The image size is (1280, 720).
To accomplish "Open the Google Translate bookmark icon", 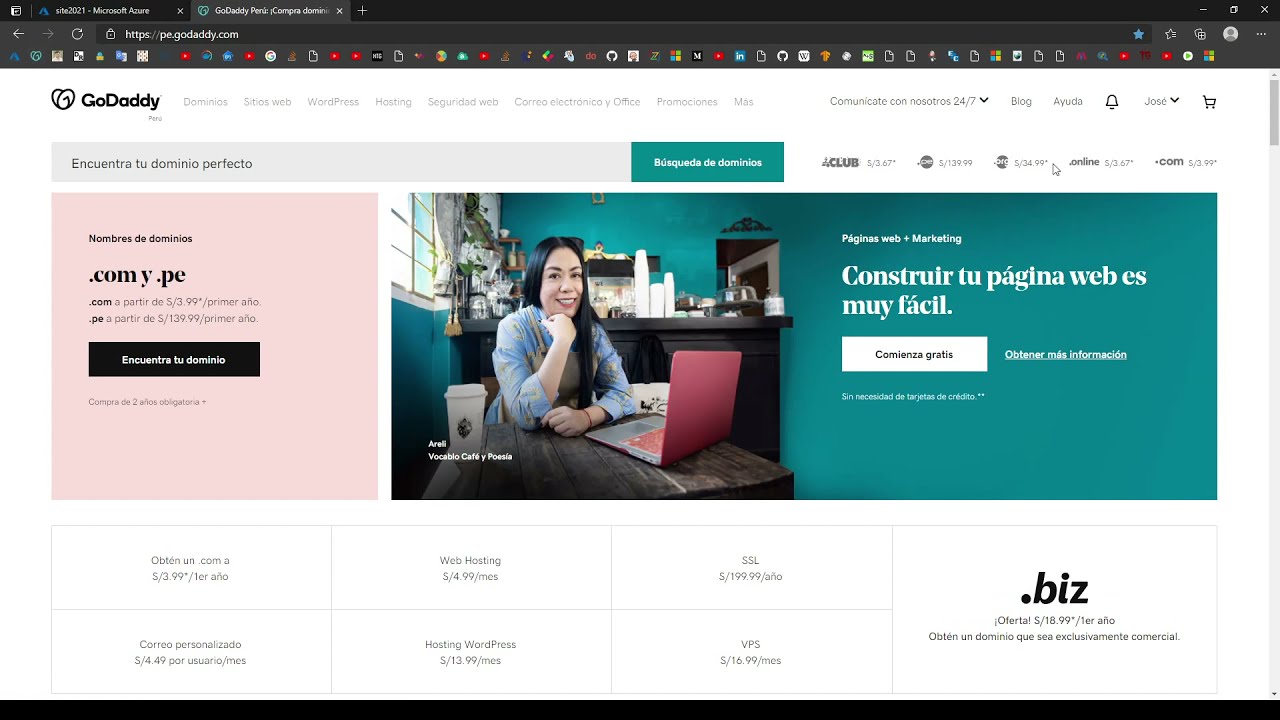I will 121,56.
